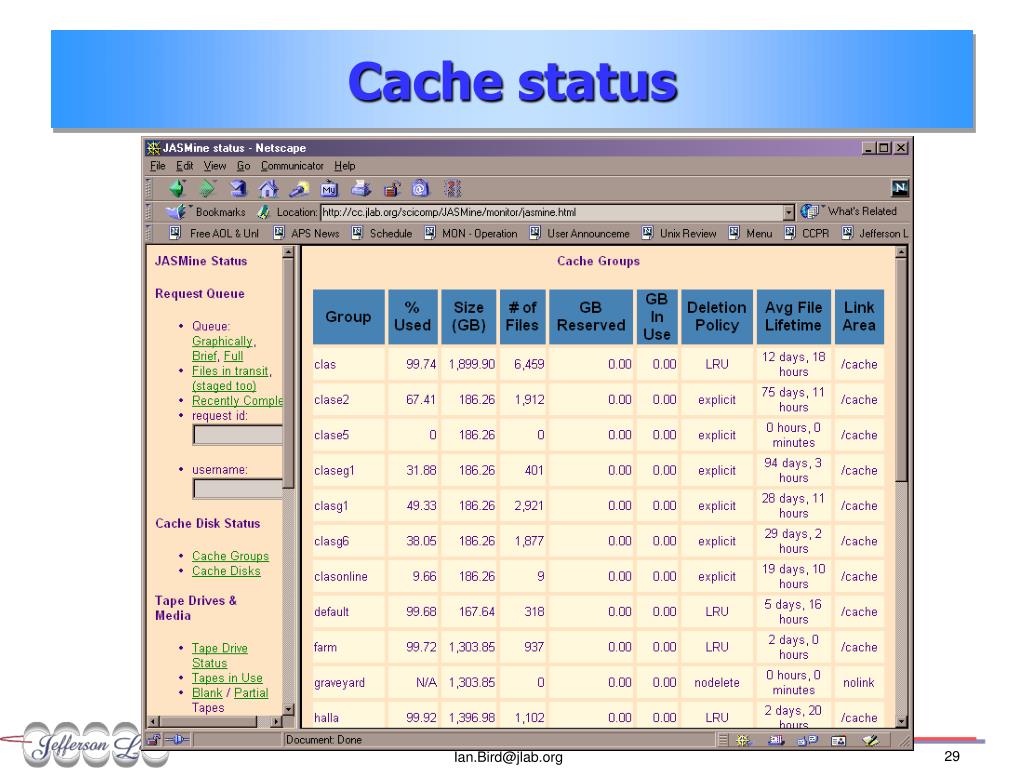Follow the Recently Comple link
This screenshot has height=768, width=1024.
click(237, 400)
